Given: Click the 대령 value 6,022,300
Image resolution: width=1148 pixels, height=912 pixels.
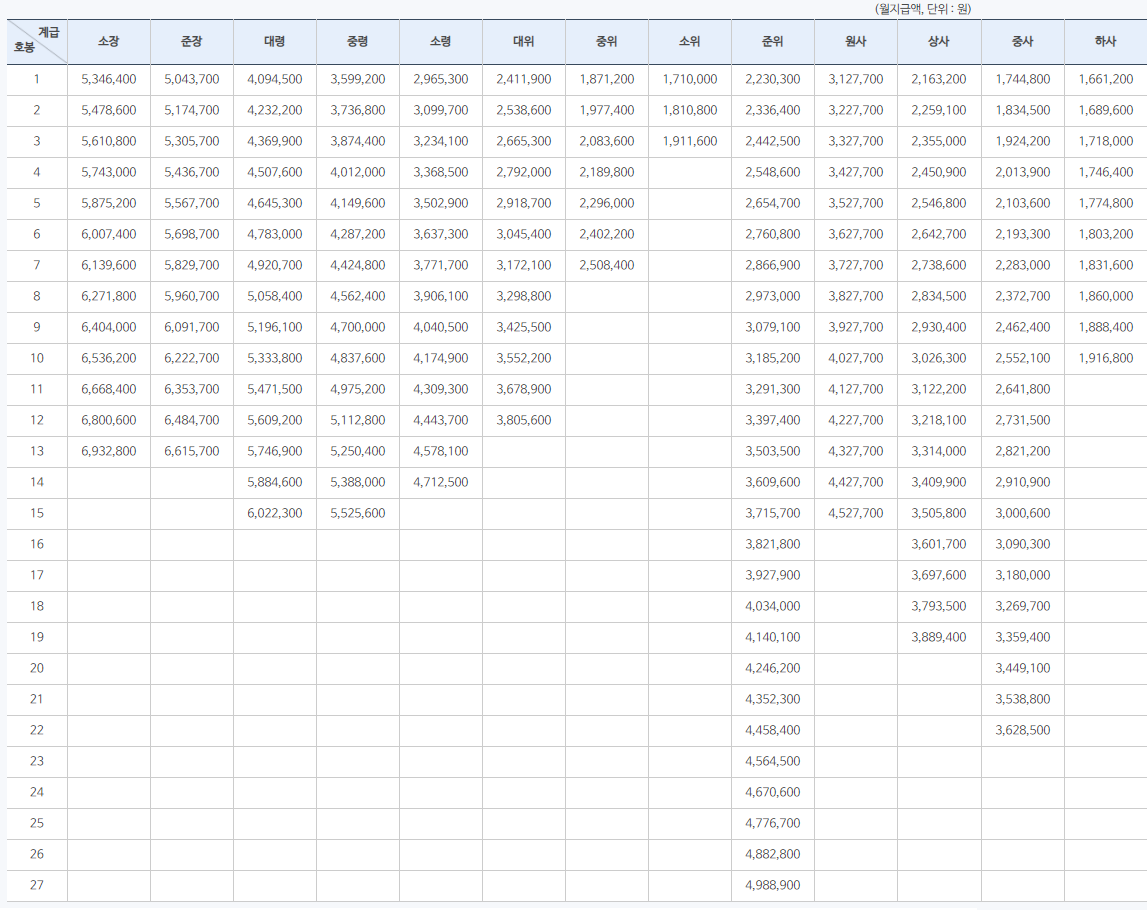Looking at the screenshot, I should click(x=275, y=513).
